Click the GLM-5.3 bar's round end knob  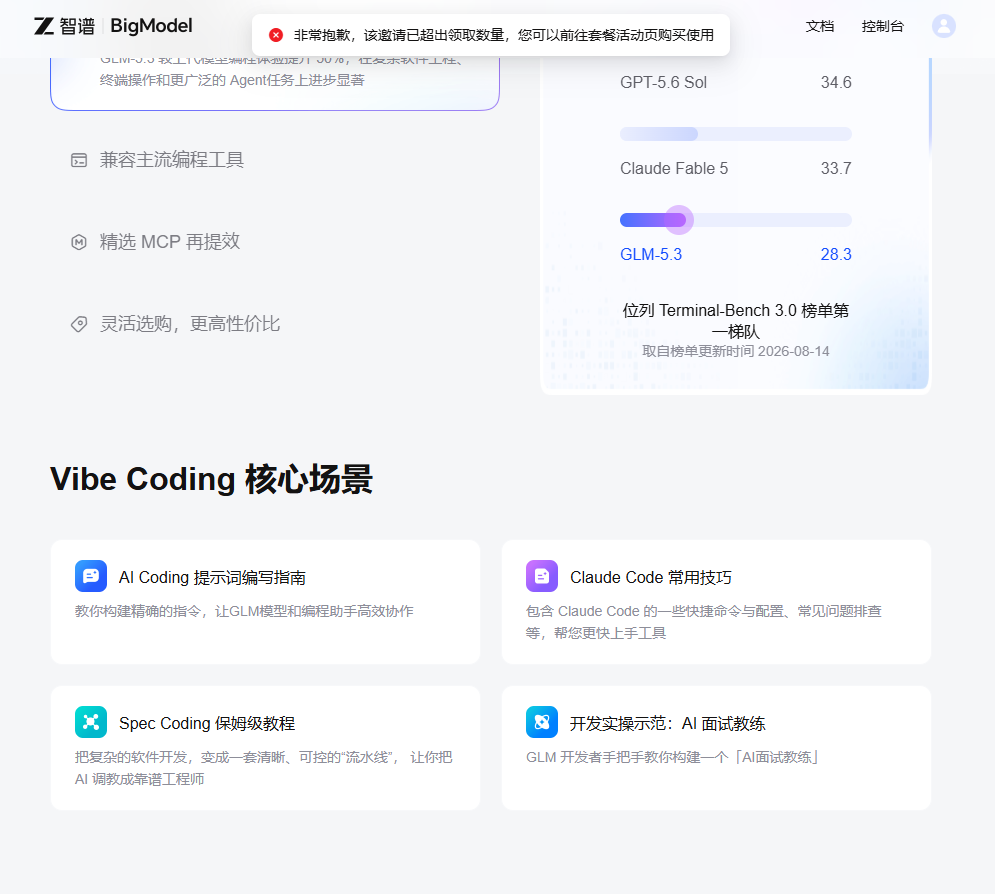tap(680, 220)
